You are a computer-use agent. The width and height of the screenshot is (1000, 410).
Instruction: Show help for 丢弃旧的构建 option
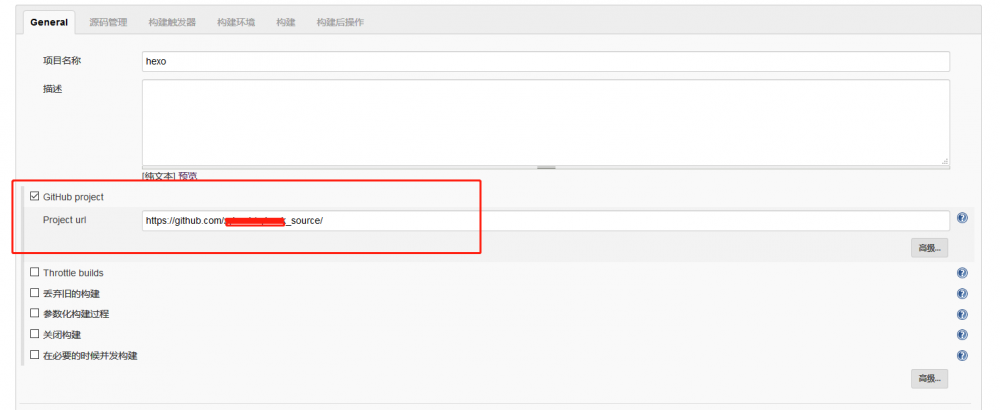[x=962, y=294]
